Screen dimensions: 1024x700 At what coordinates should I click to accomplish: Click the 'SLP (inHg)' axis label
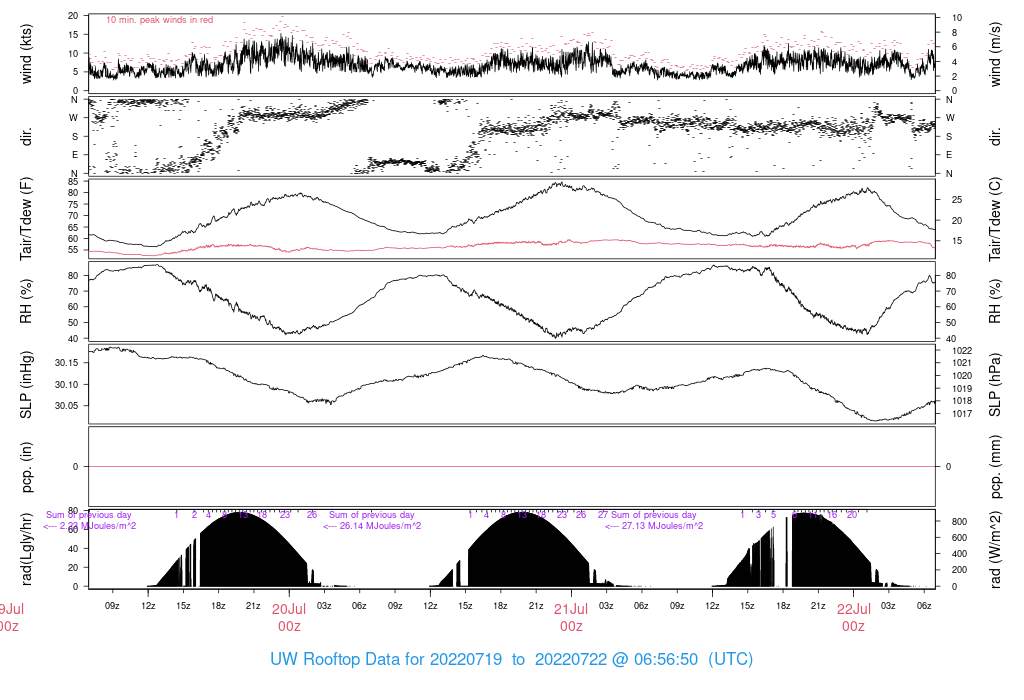click(x=26, y=385)
